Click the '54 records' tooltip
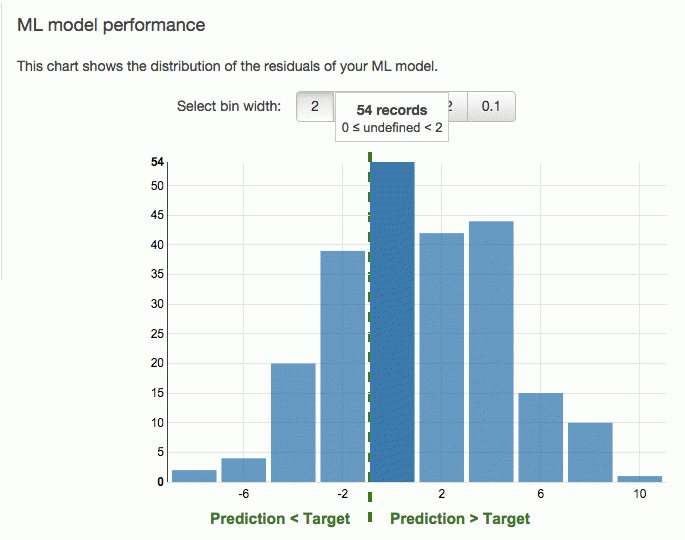 (x=392, y=117)
